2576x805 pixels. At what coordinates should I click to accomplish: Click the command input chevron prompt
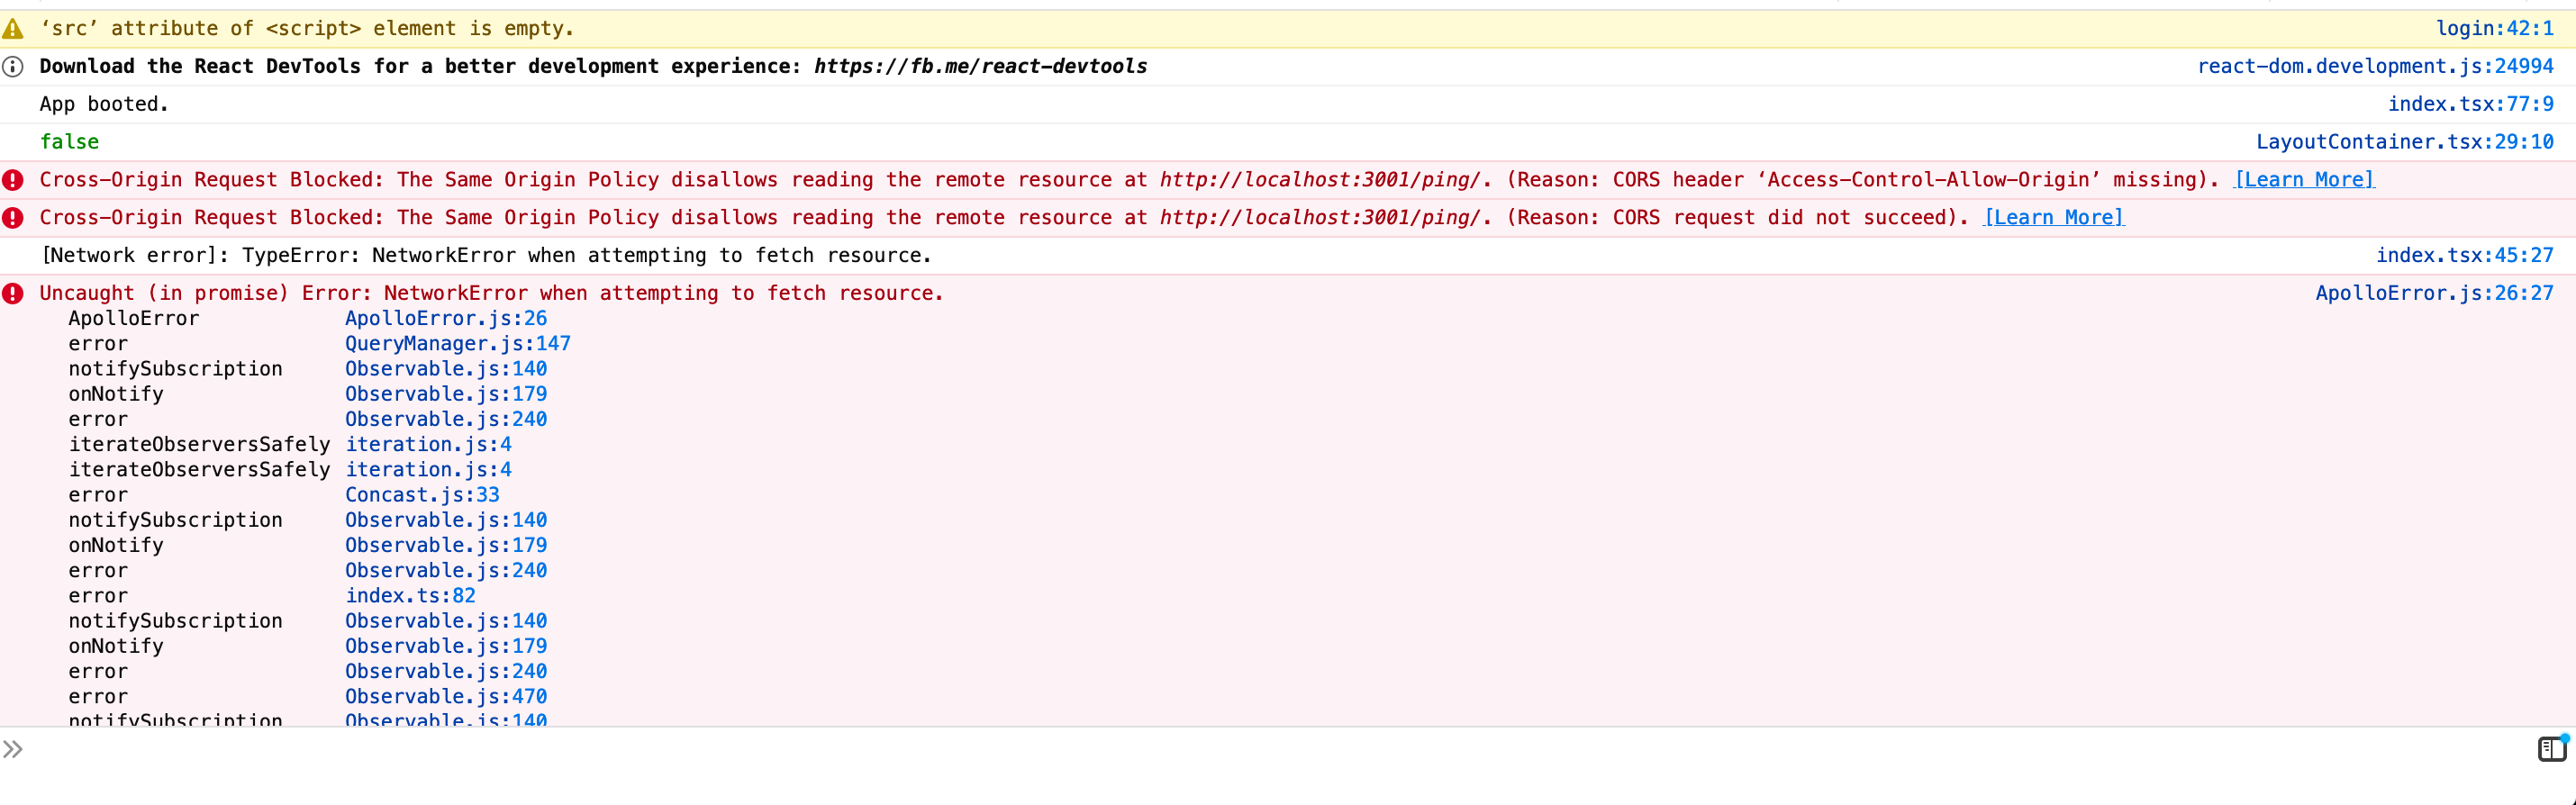coord(13,748)
